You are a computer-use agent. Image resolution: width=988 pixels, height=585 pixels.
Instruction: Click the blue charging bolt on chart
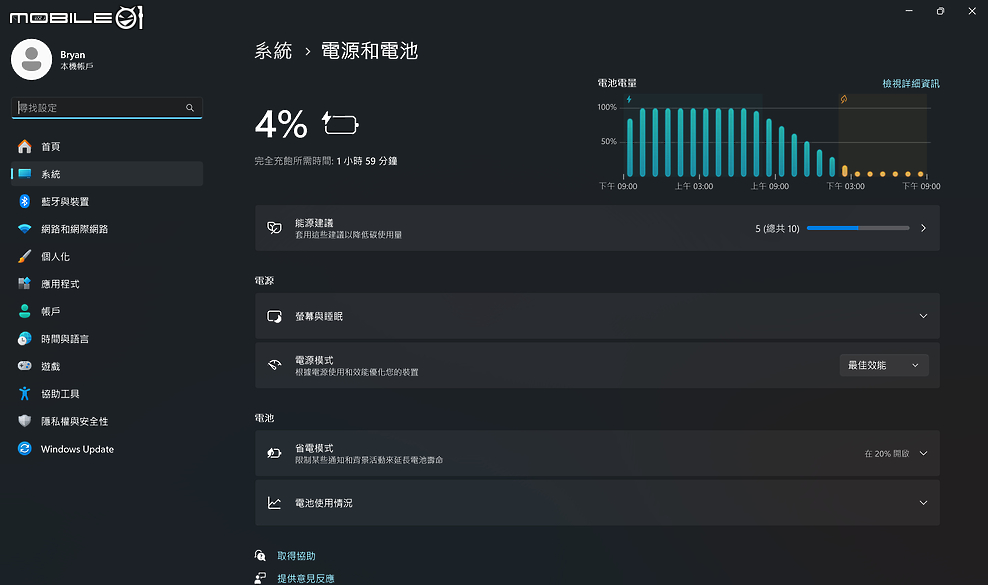click(x=629, y=100)
